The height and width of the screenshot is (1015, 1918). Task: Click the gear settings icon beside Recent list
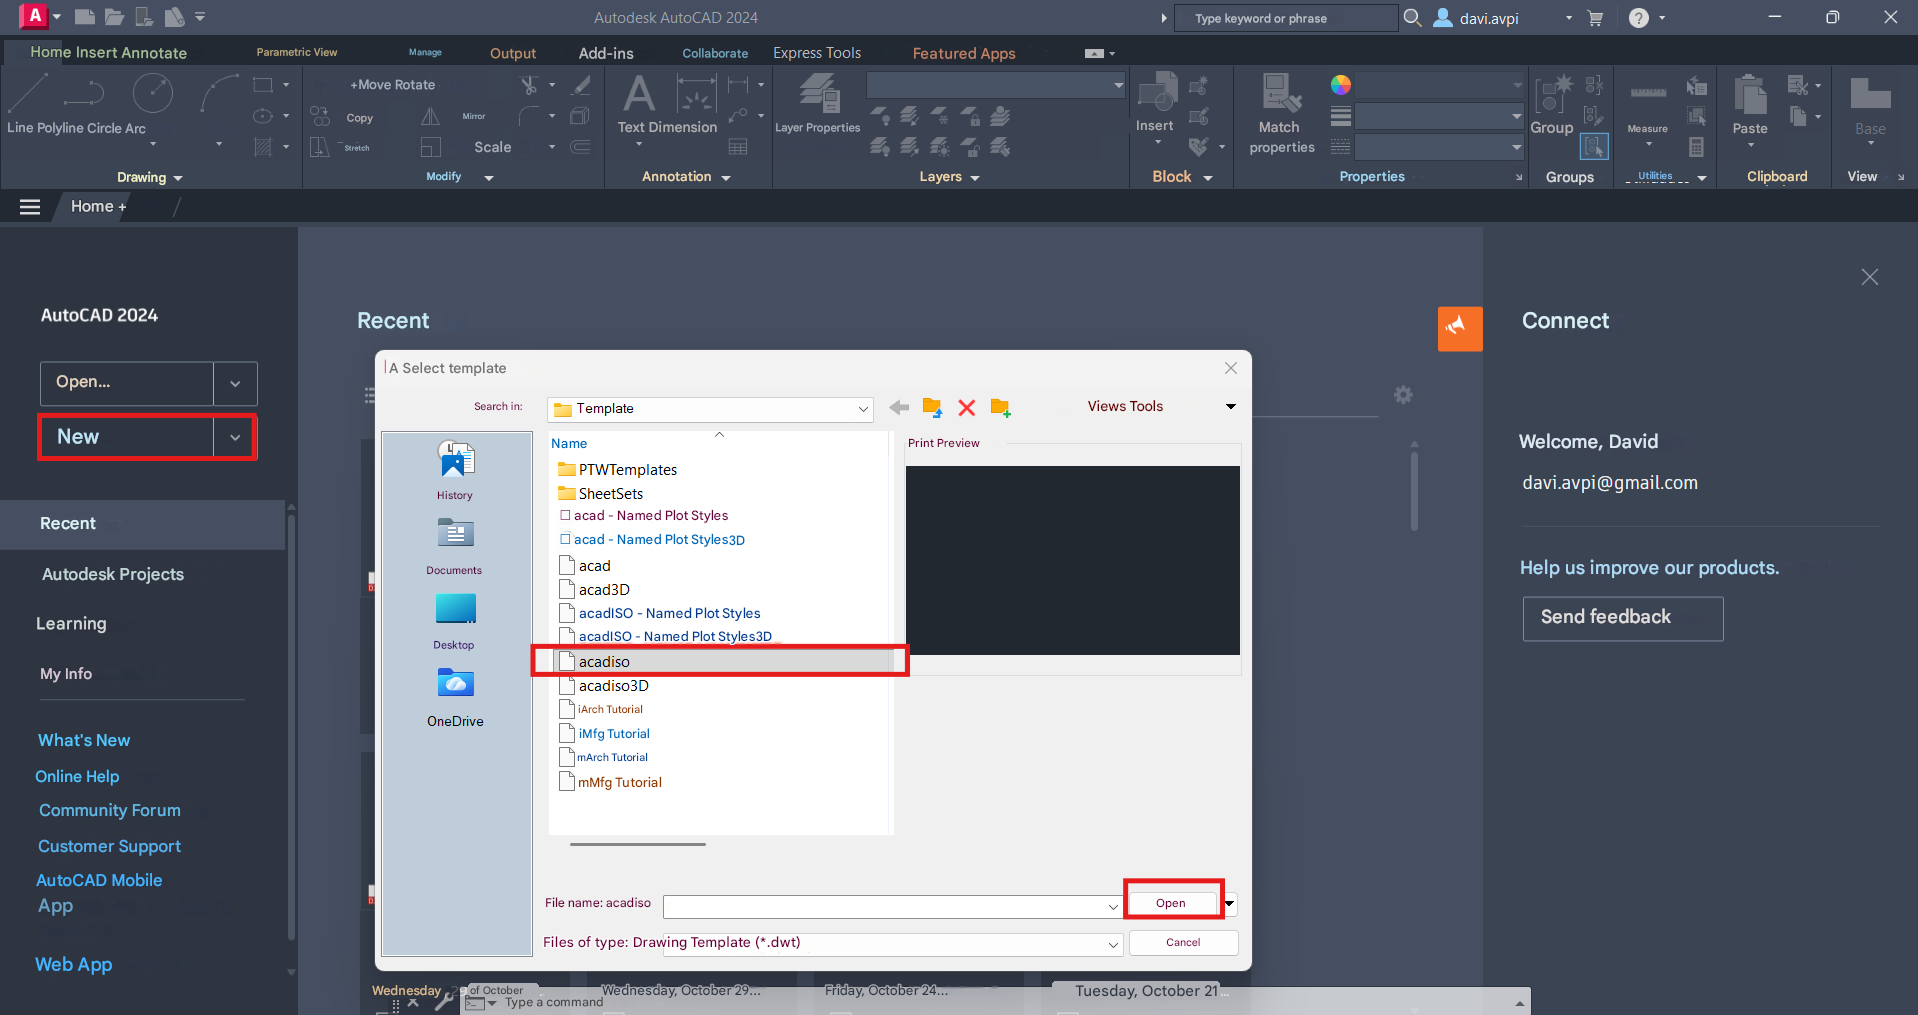(x=1404, y=395)
